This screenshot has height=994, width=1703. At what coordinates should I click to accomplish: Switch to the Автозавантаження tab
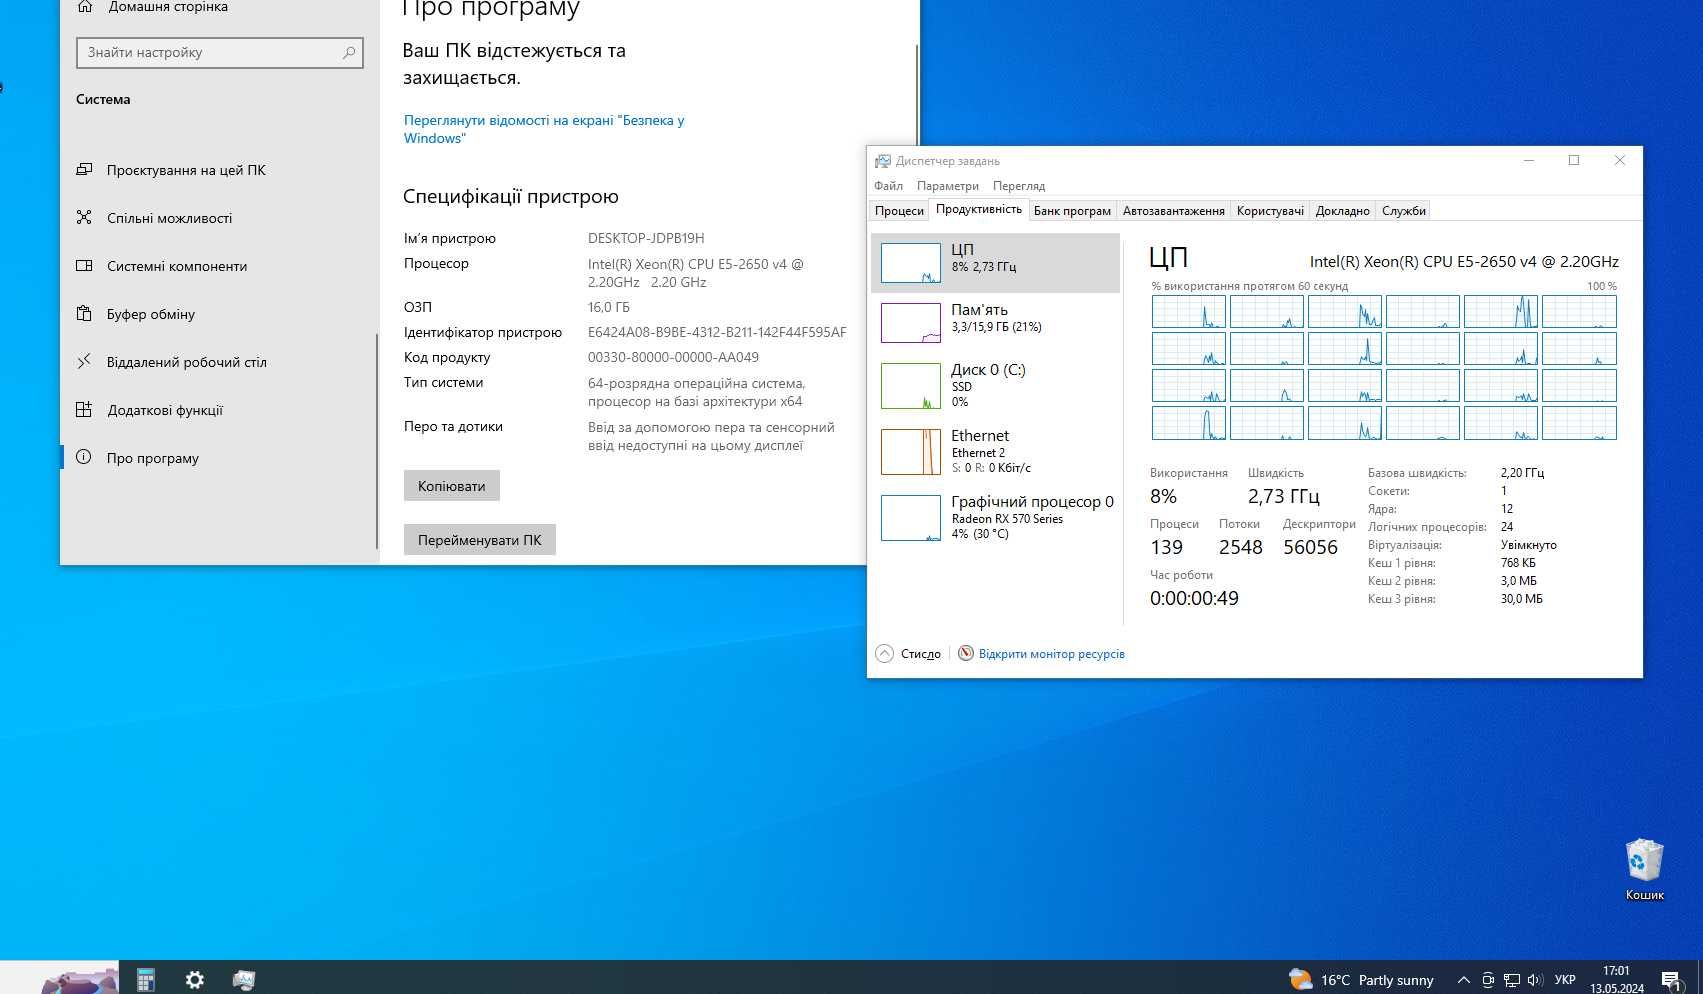coord(1173,210)
